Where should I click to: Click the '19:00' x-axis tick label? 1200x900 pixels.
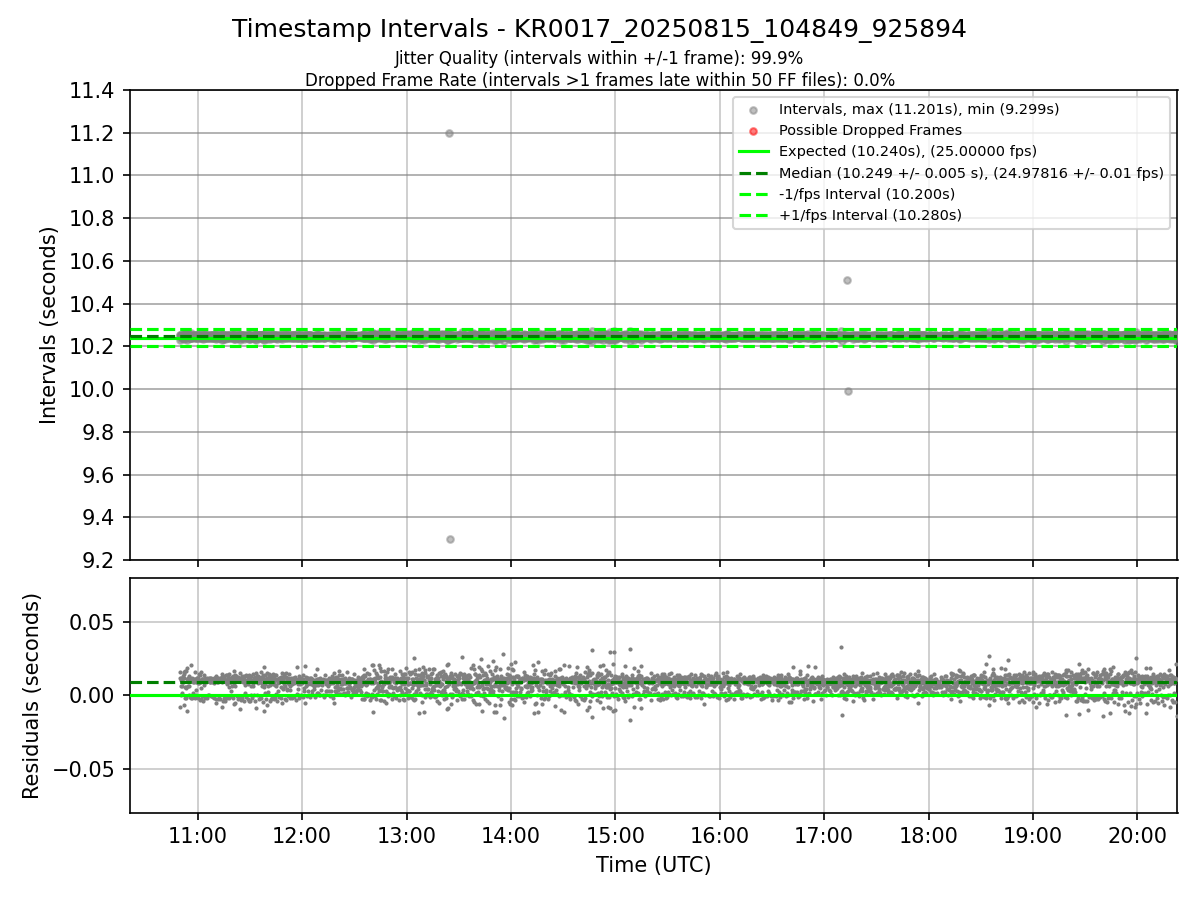pos(1032,834)
